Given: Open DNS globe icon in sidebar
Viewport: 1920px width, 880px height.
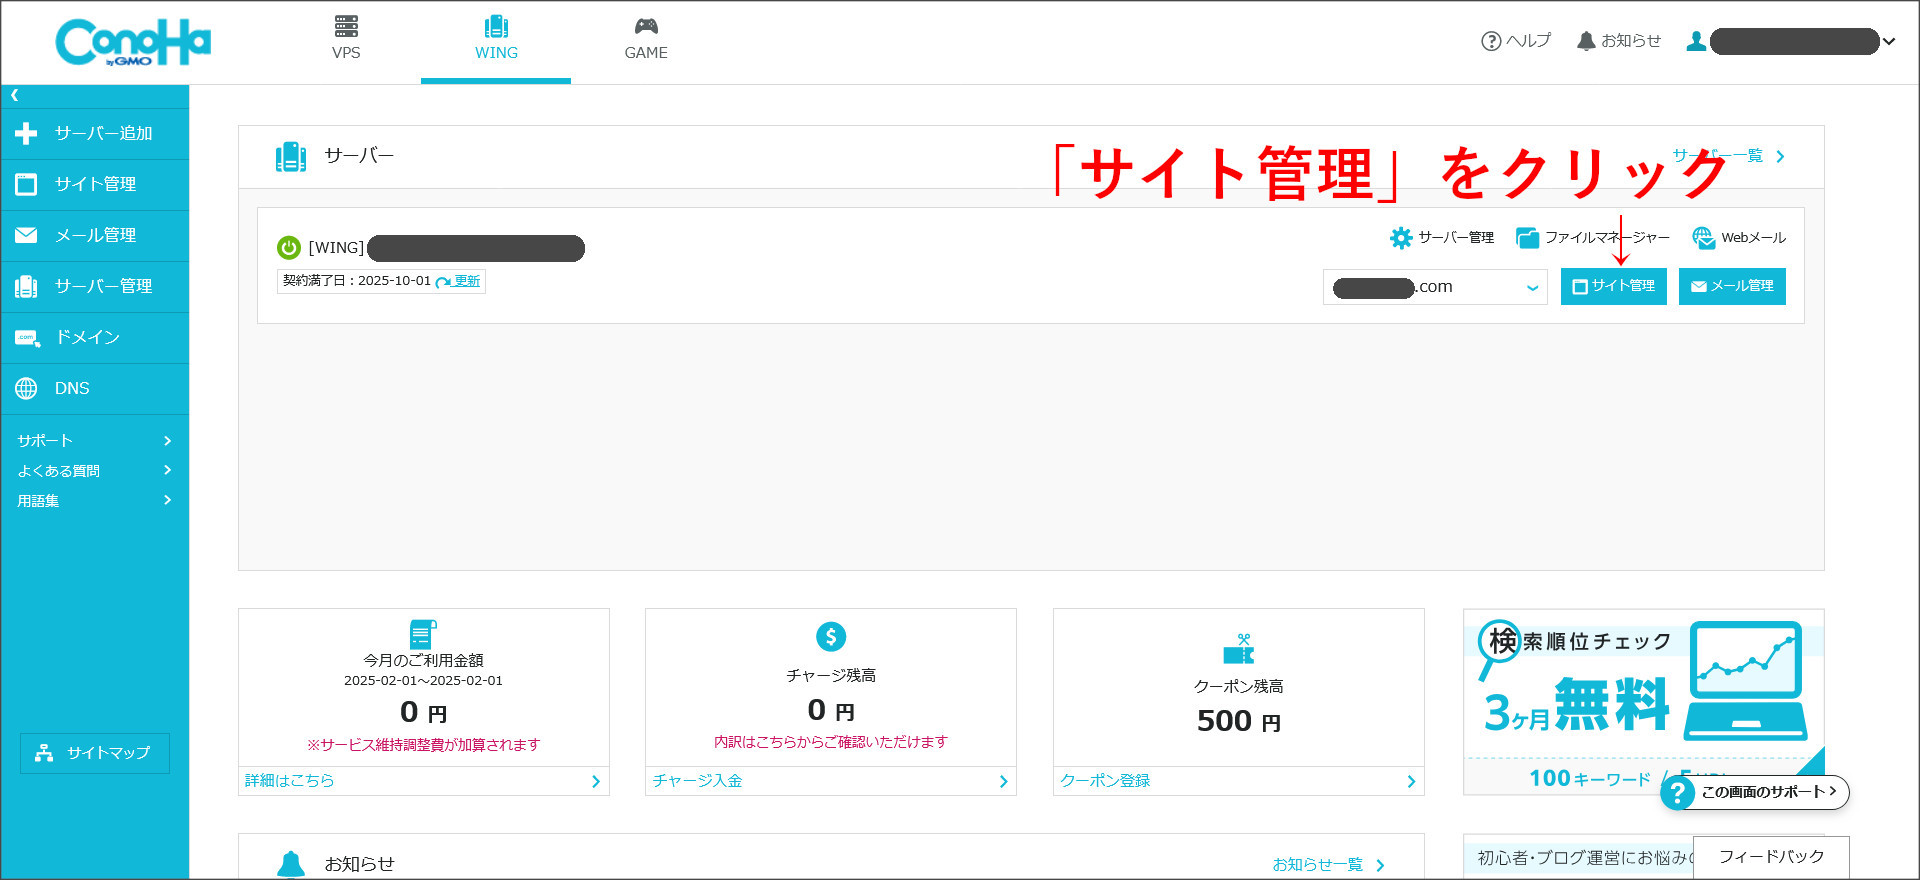Looking at the screenshot, I should pos(26,388).
